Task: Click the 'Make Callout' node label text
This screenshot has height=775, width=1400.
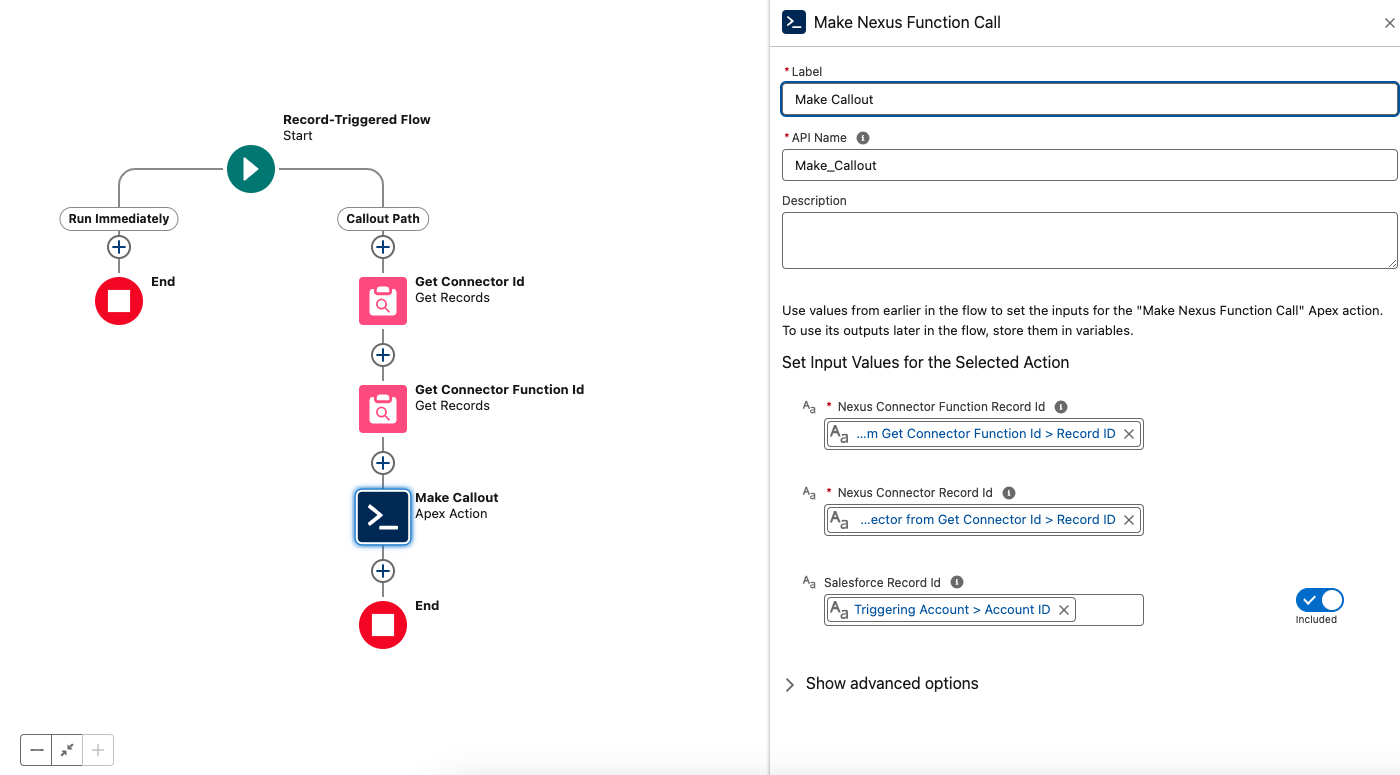Action: tap(457, 498)
